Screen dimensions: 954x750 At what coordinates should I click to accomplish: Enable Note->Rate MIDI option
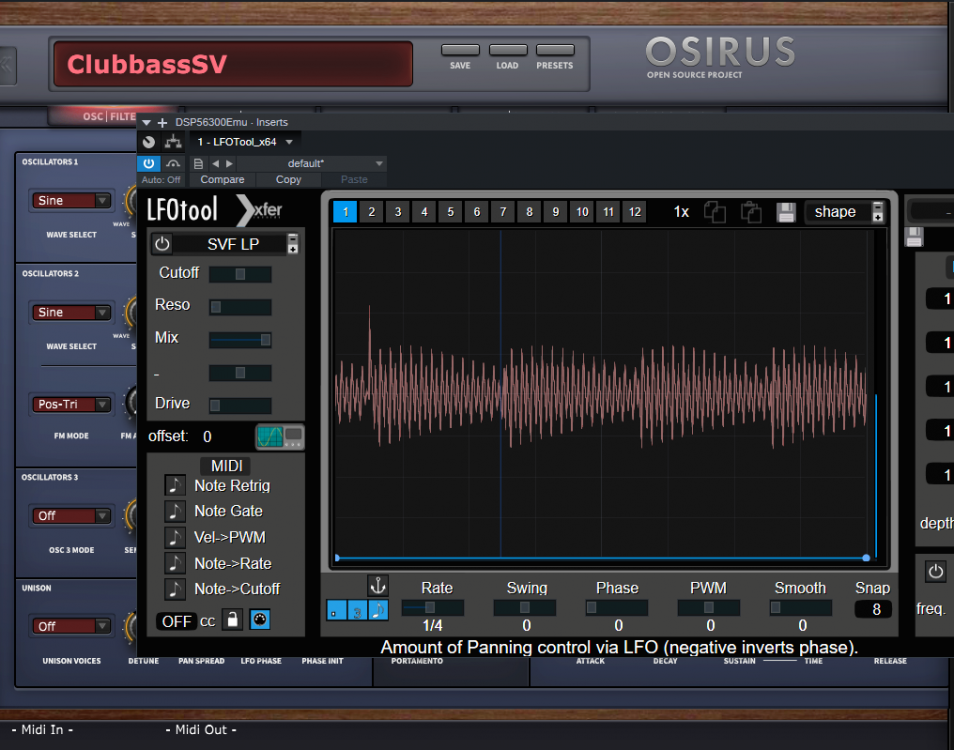click(175, 563)
